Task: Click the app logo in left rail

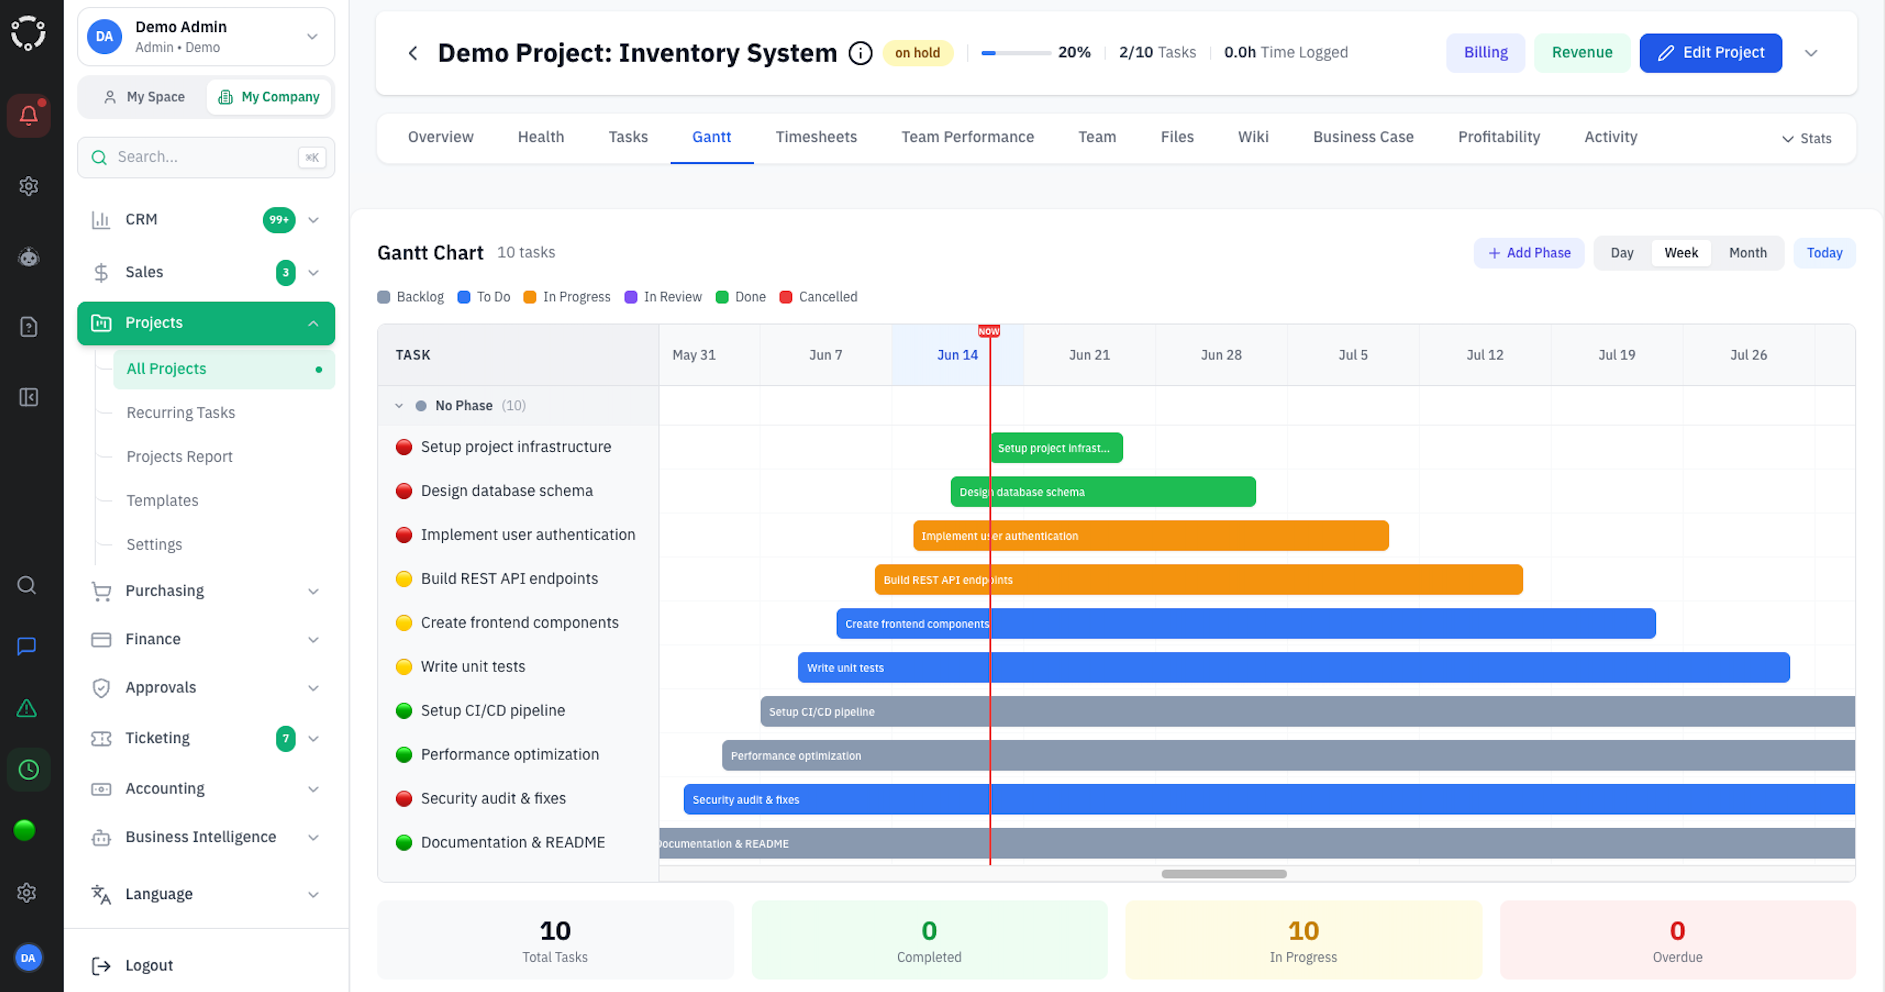Action: coord(28,33)
